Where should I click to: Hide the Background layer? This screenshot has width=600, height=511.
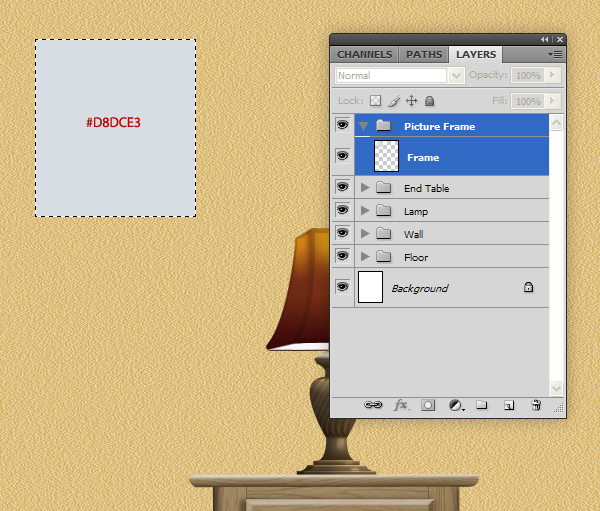(342, 287)
